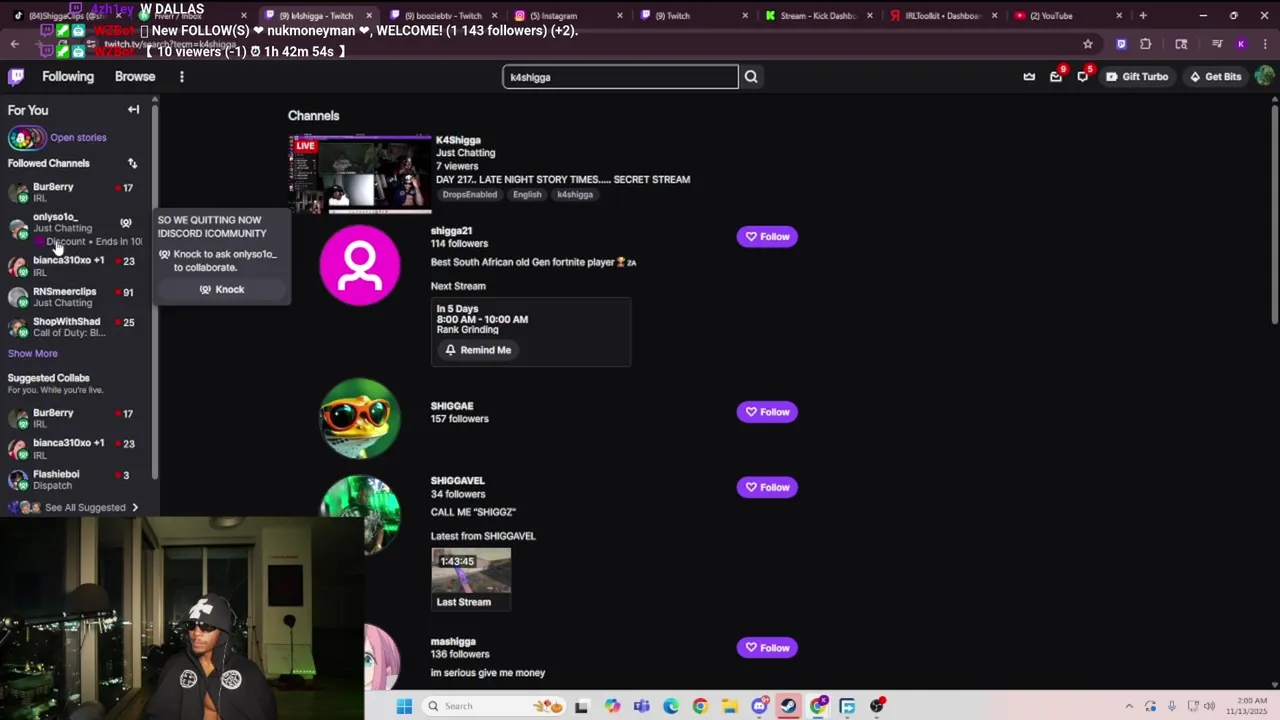Follow the SHIGGAE channel
Viewport: 1280px width, 720px height.
pos(767,412)
